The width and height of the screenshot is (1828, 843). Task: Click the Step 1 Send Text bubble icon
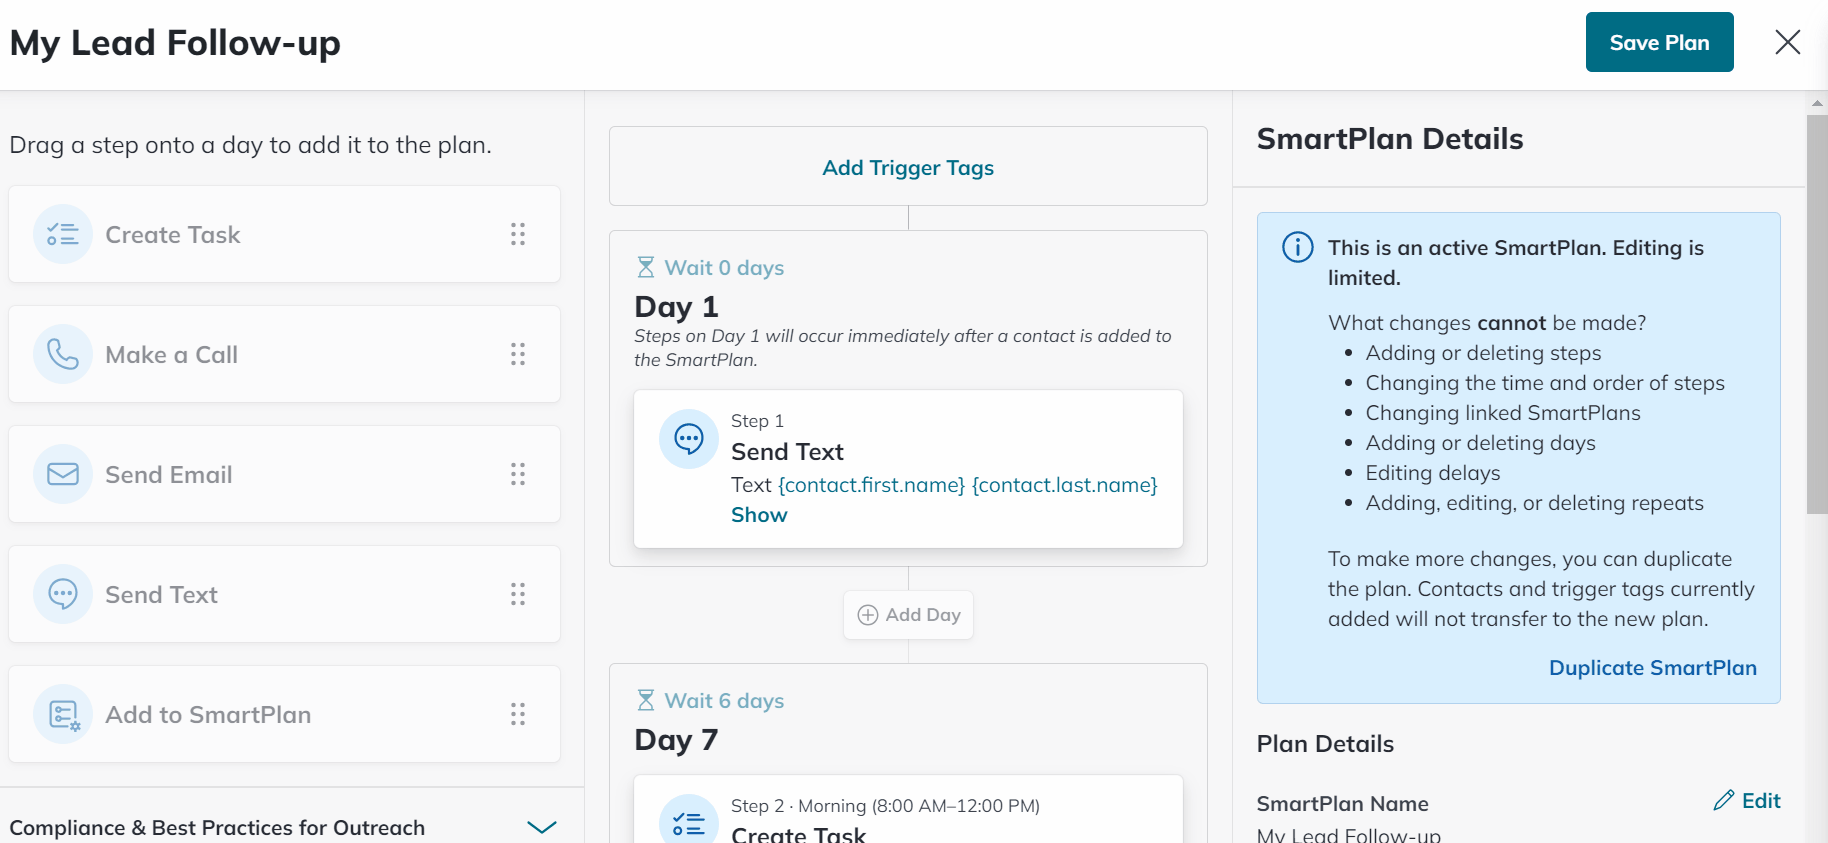689,439
